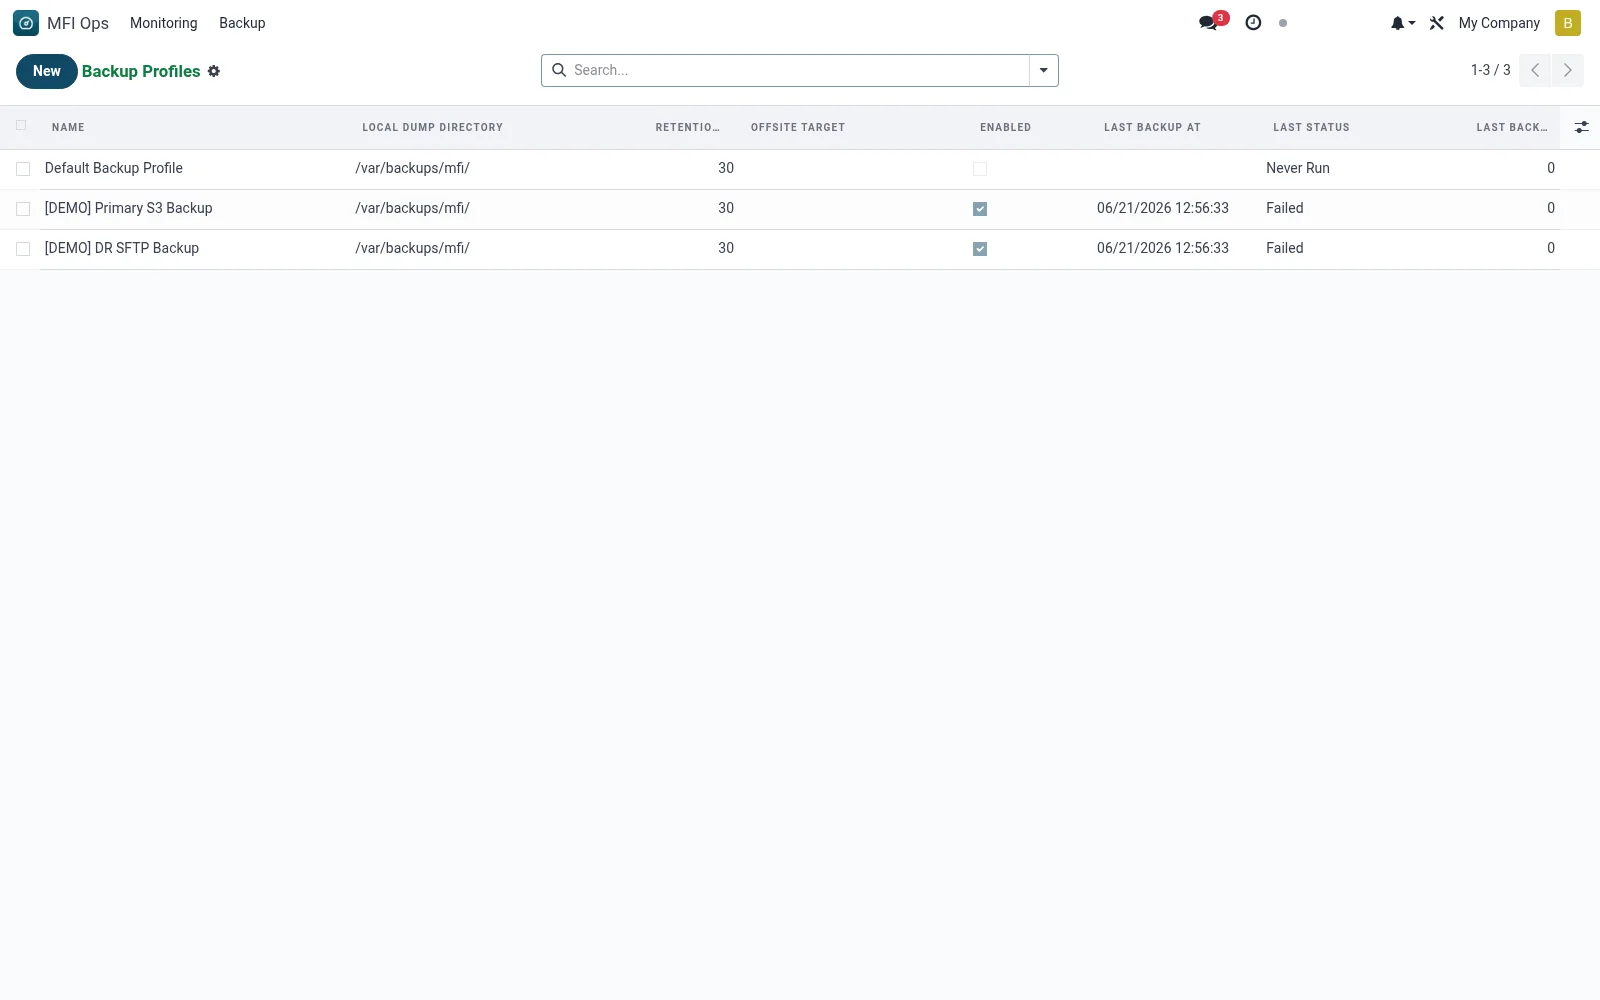Click last backup date of Primary S3 Backup

pos(1163,208)
